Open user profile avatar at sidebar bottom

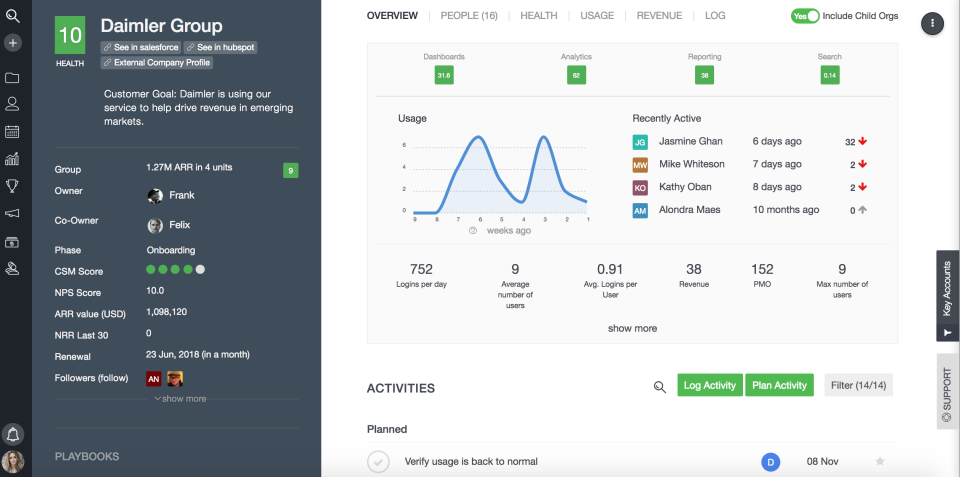(x=13, y=462)
